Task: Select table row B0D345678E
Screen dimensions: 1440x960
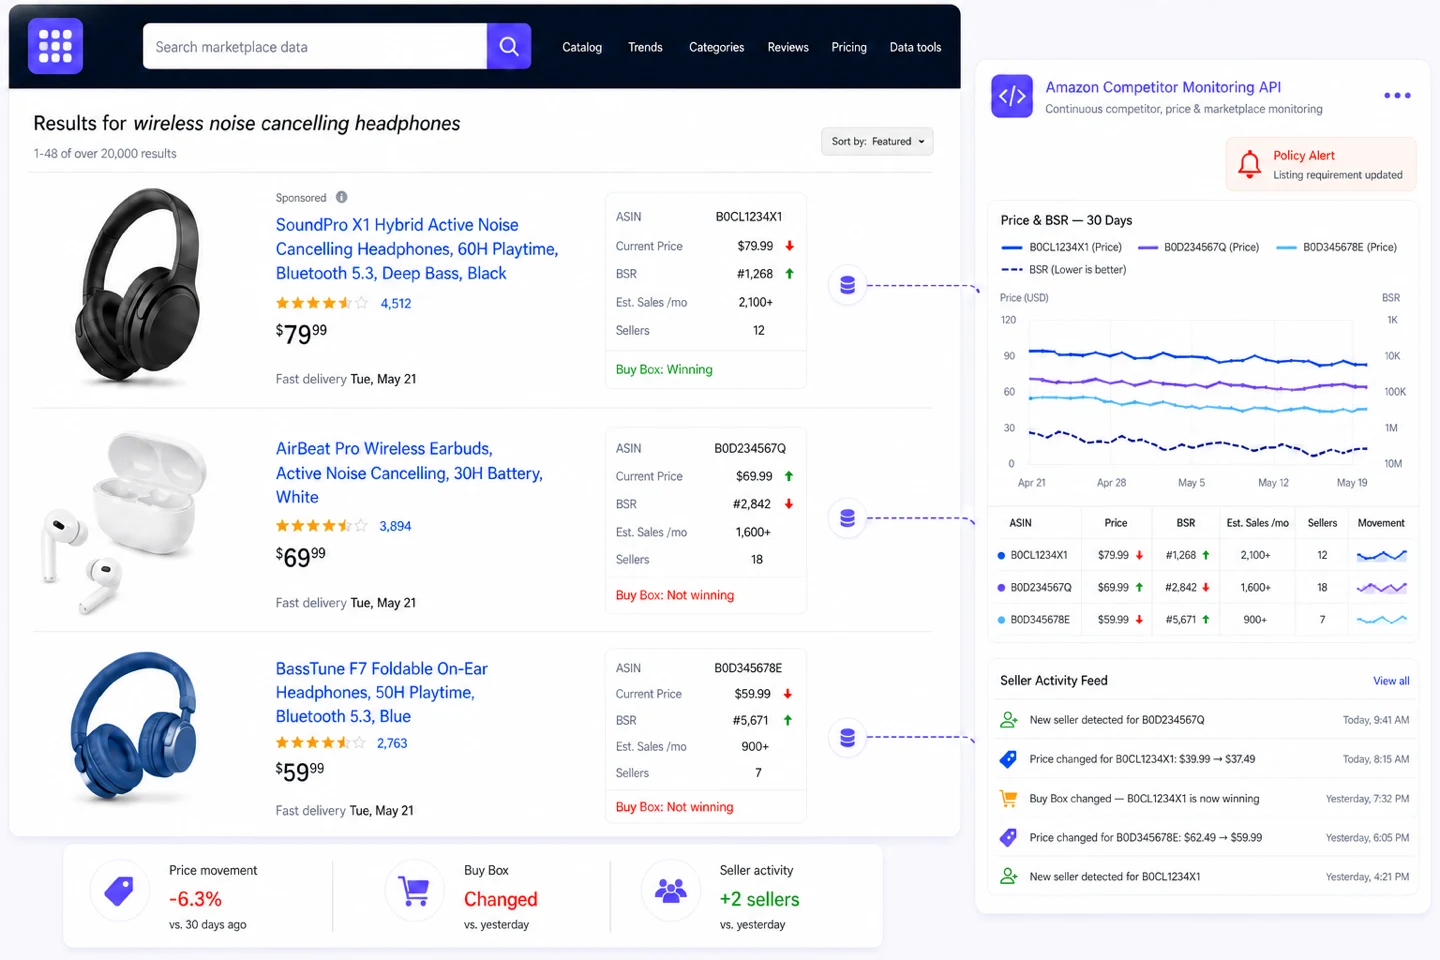Action: point(1203,620)
